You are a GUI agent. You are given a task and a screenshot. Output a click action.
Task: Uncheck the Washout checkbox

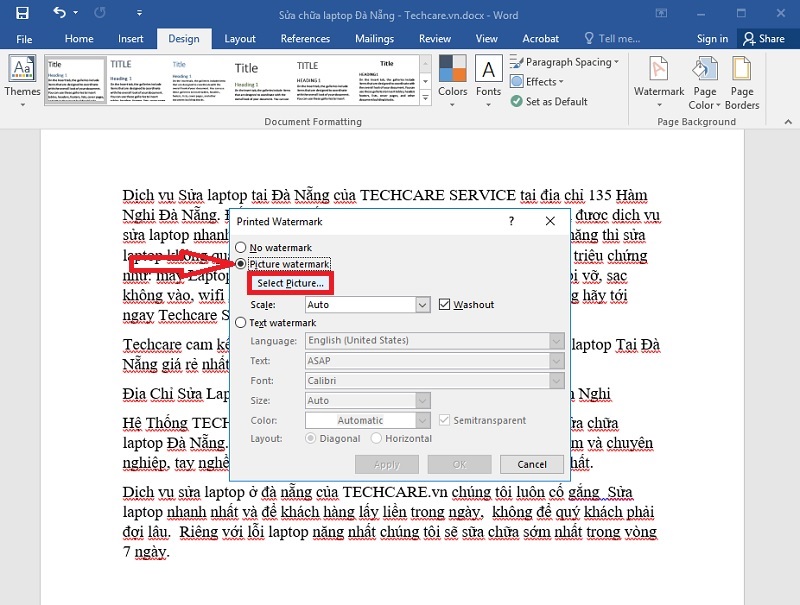tap(446, 304)
